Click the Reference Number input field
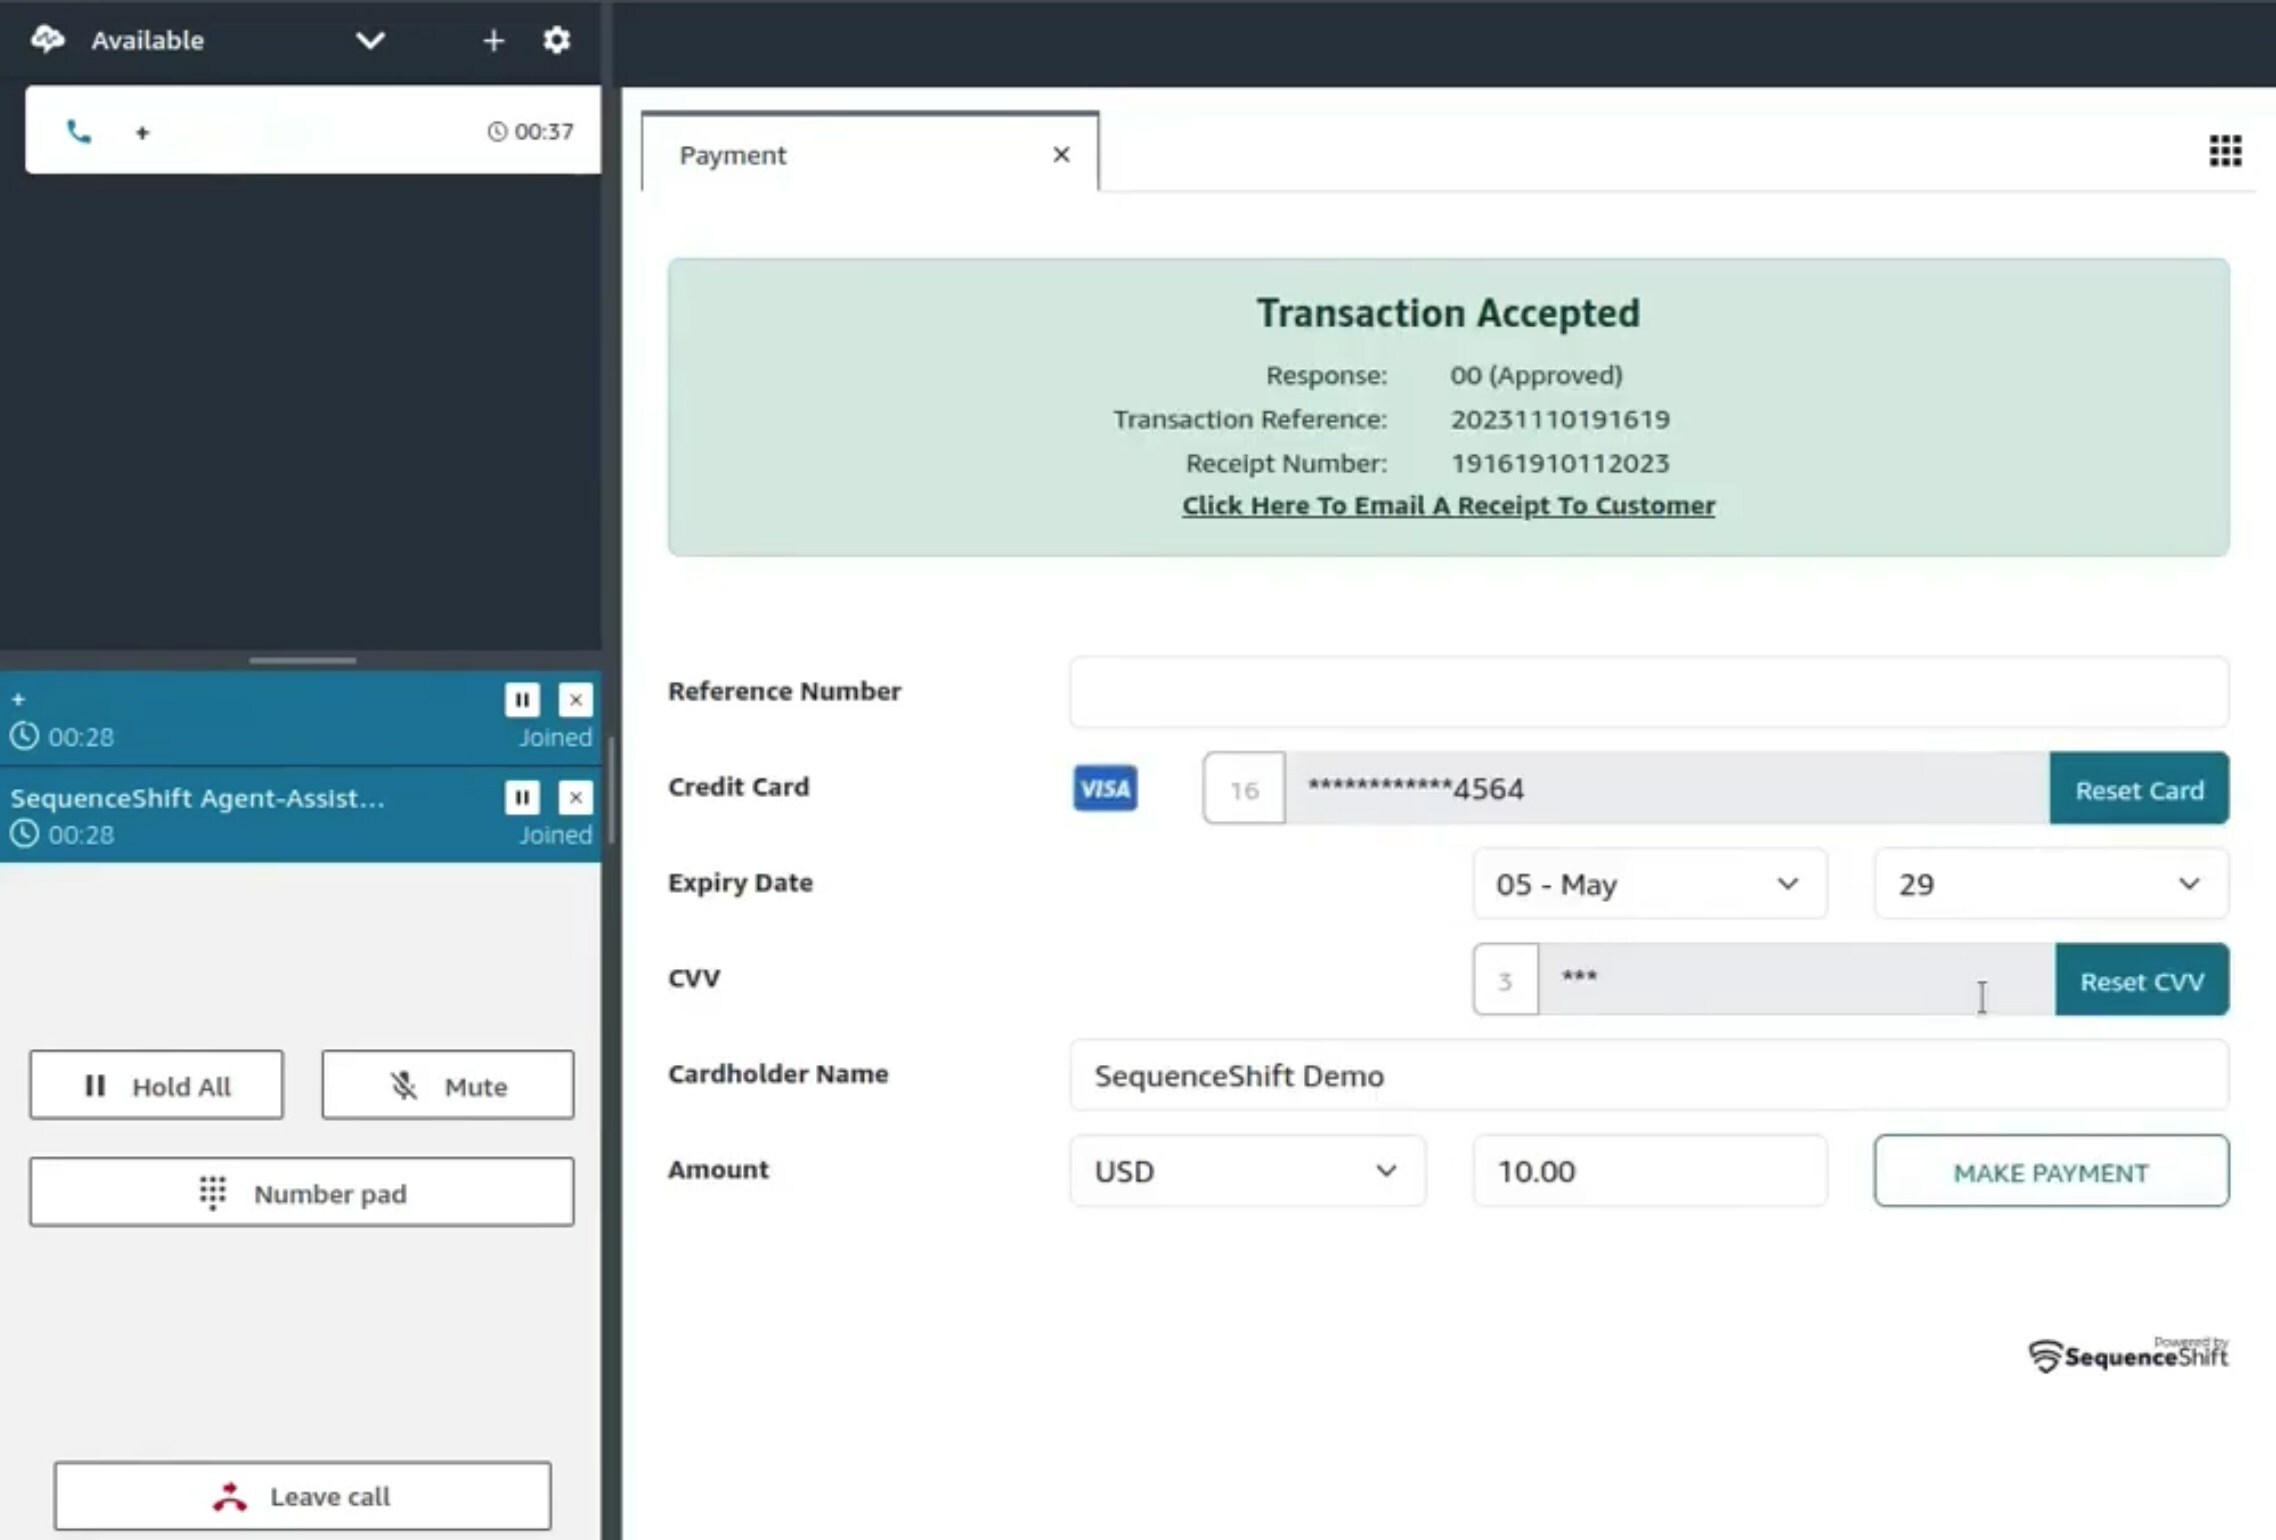The image size is (2276, 1540). tap(1648, 692)
